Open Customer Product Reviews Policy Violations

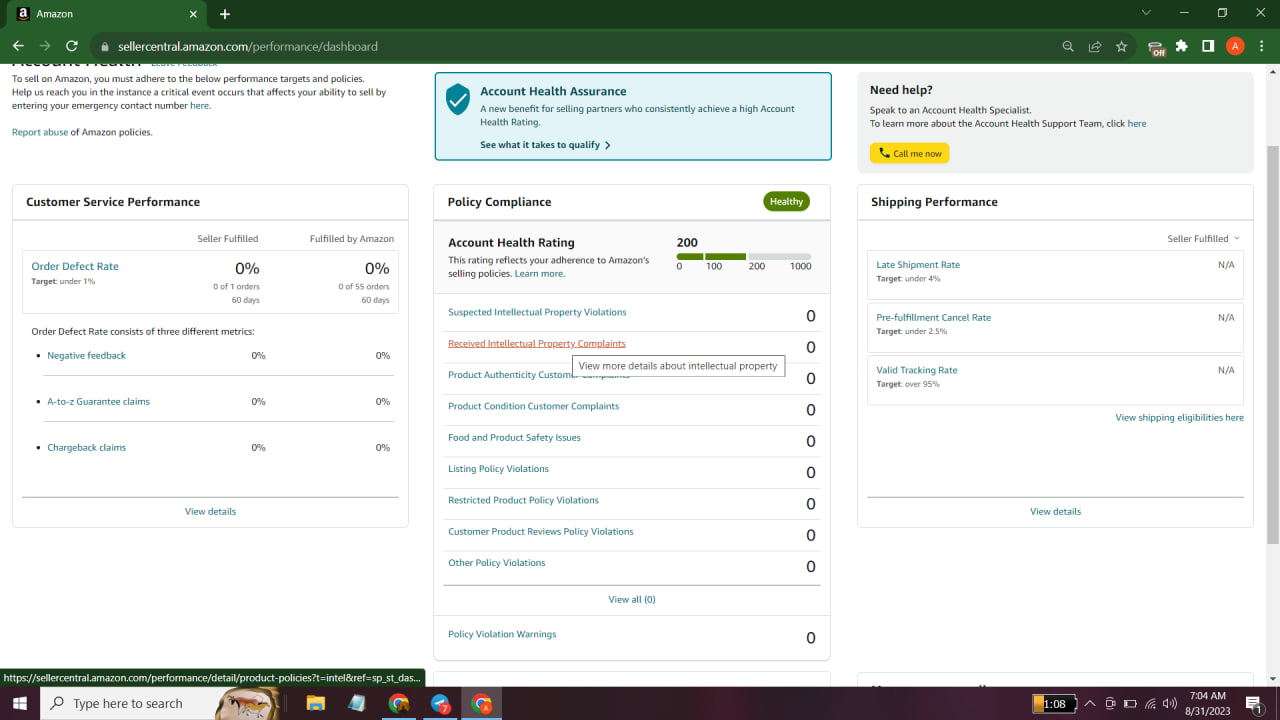pos(541,532)
